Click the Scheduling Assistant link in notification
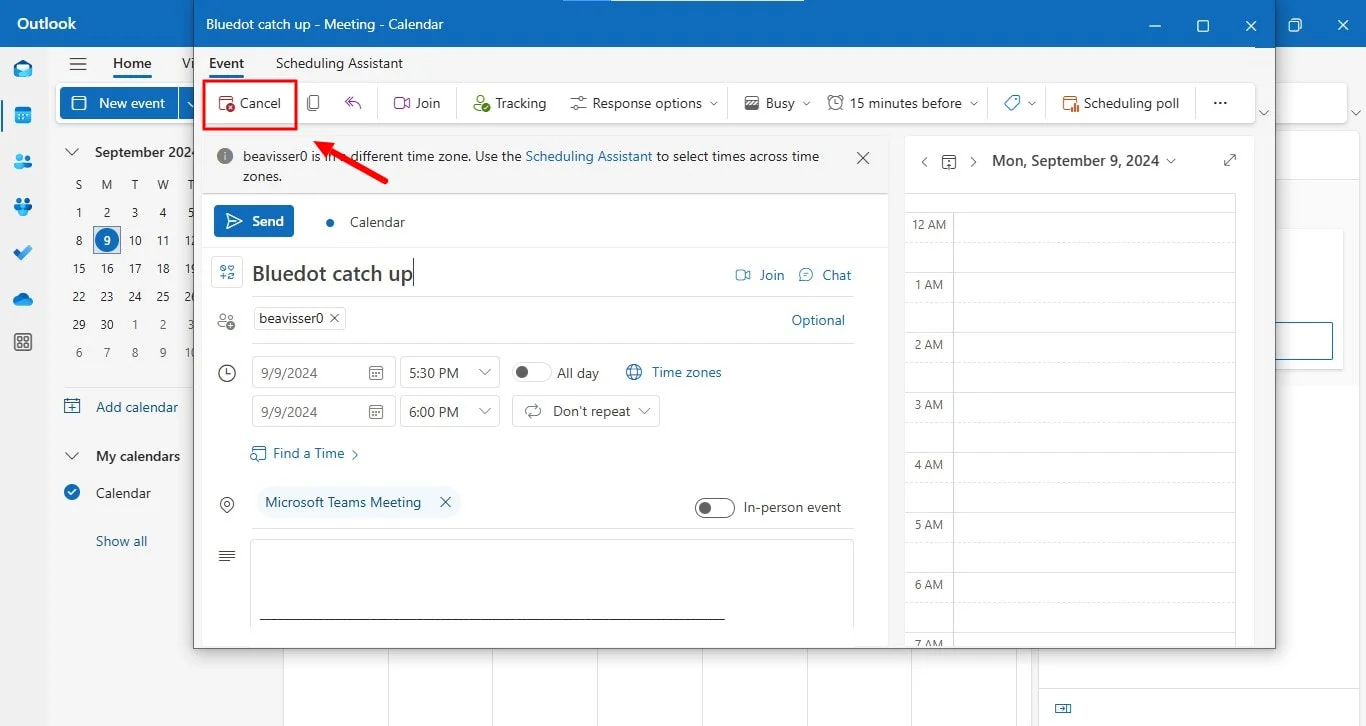 point(589,156)
